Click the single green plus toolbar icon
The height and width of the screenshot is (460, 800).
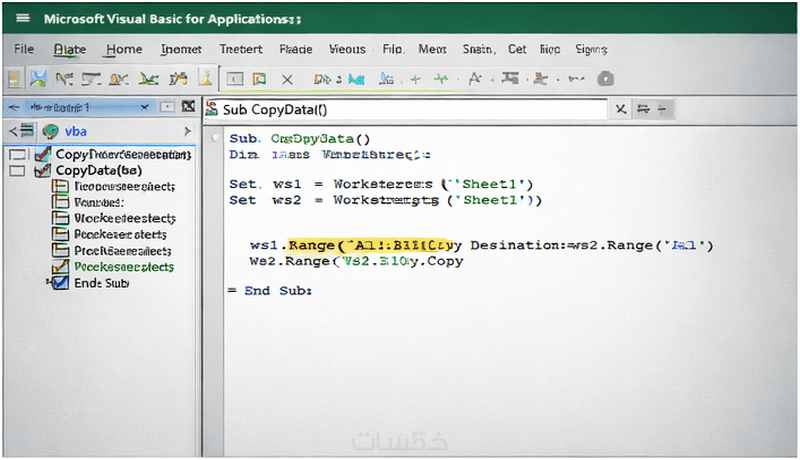point(415,79)
